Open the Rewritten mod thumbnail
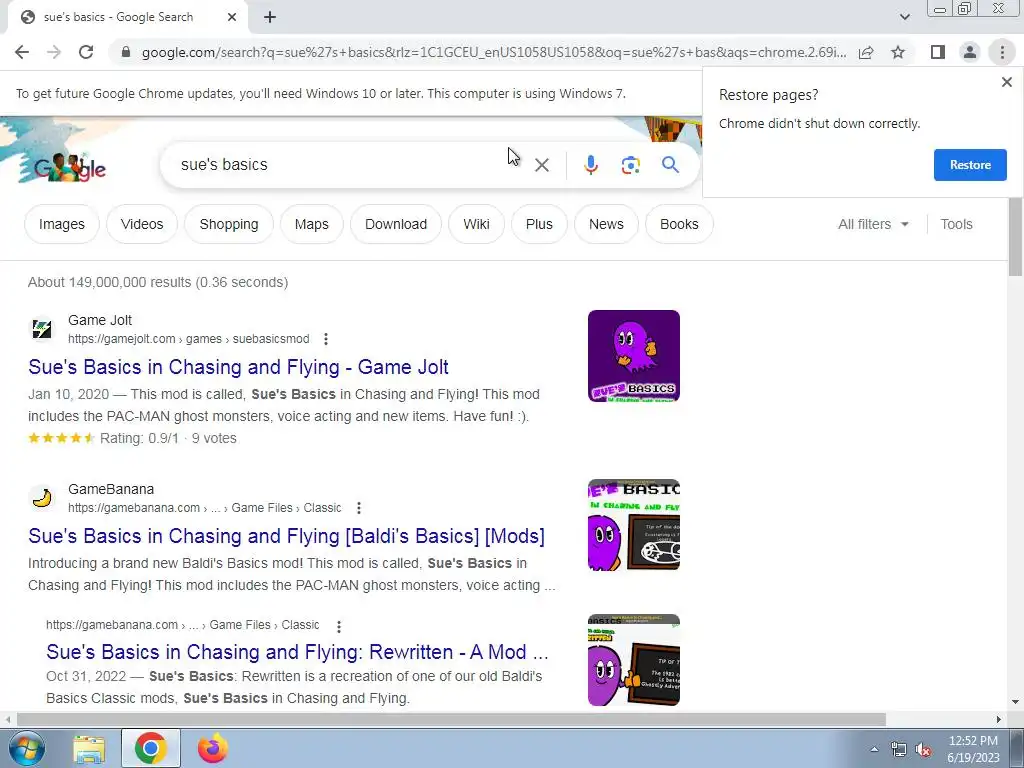This screenshot has width=1024, height=768. coord(633,660)
